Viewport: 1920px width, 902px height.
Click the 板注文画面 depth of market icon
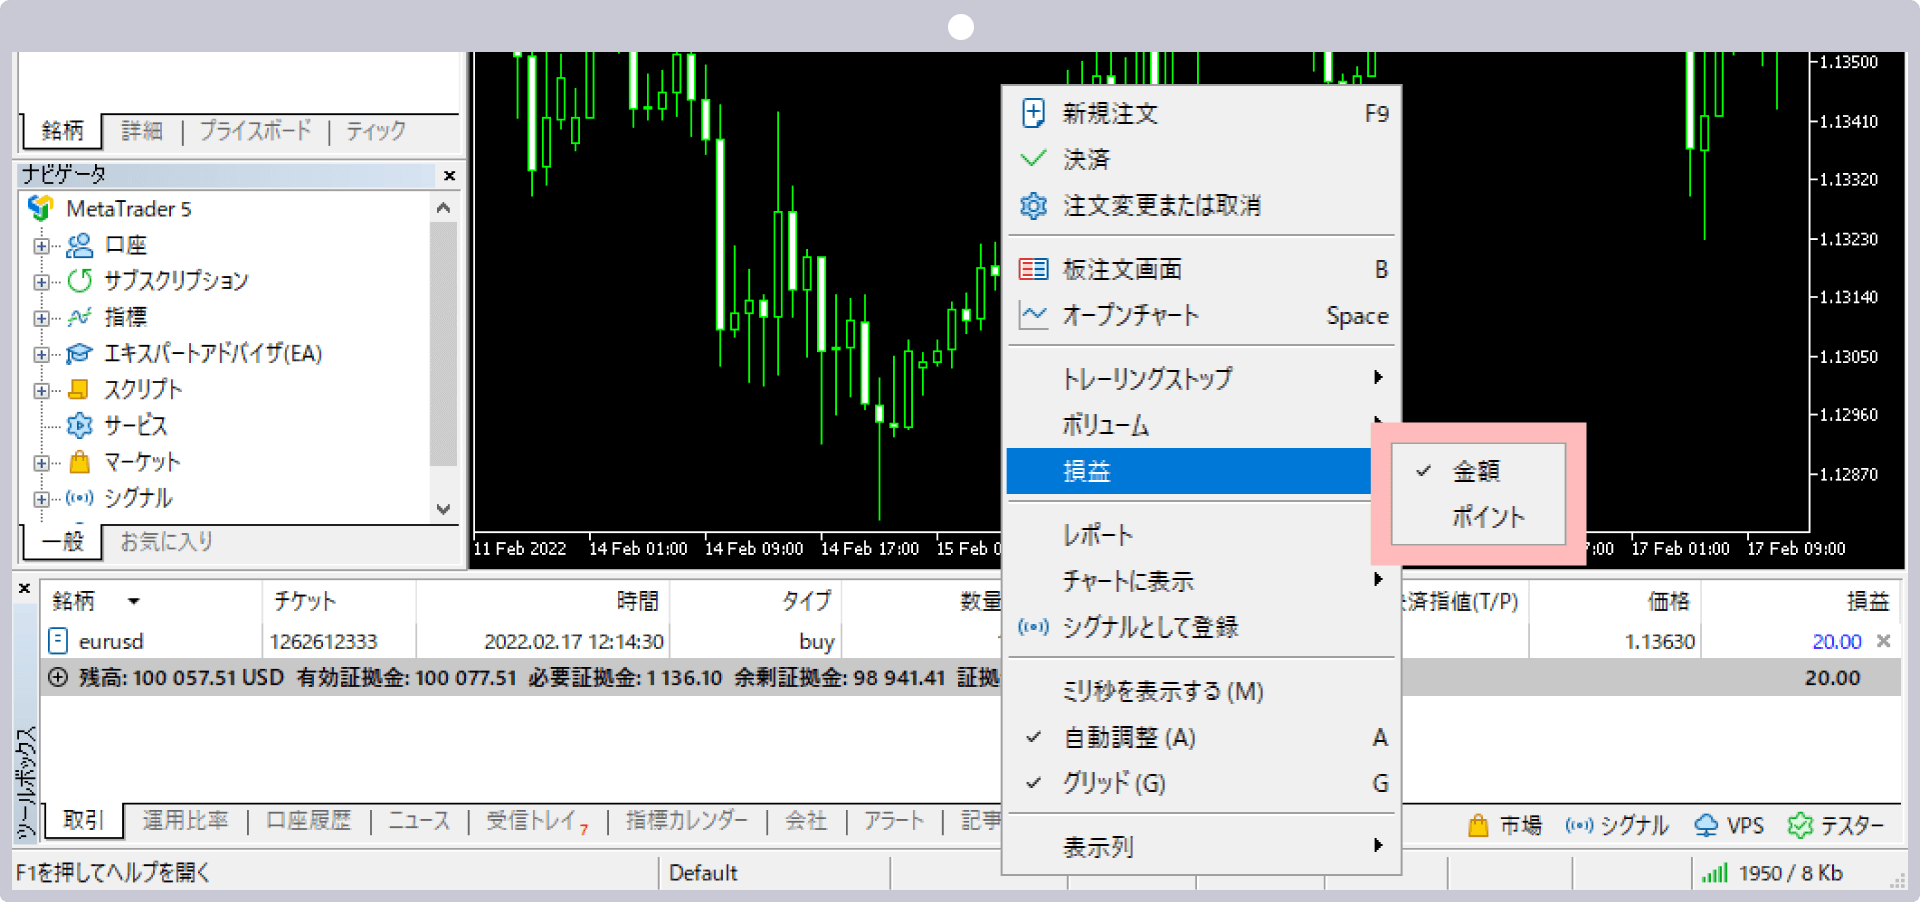(x=1033, y=269)
